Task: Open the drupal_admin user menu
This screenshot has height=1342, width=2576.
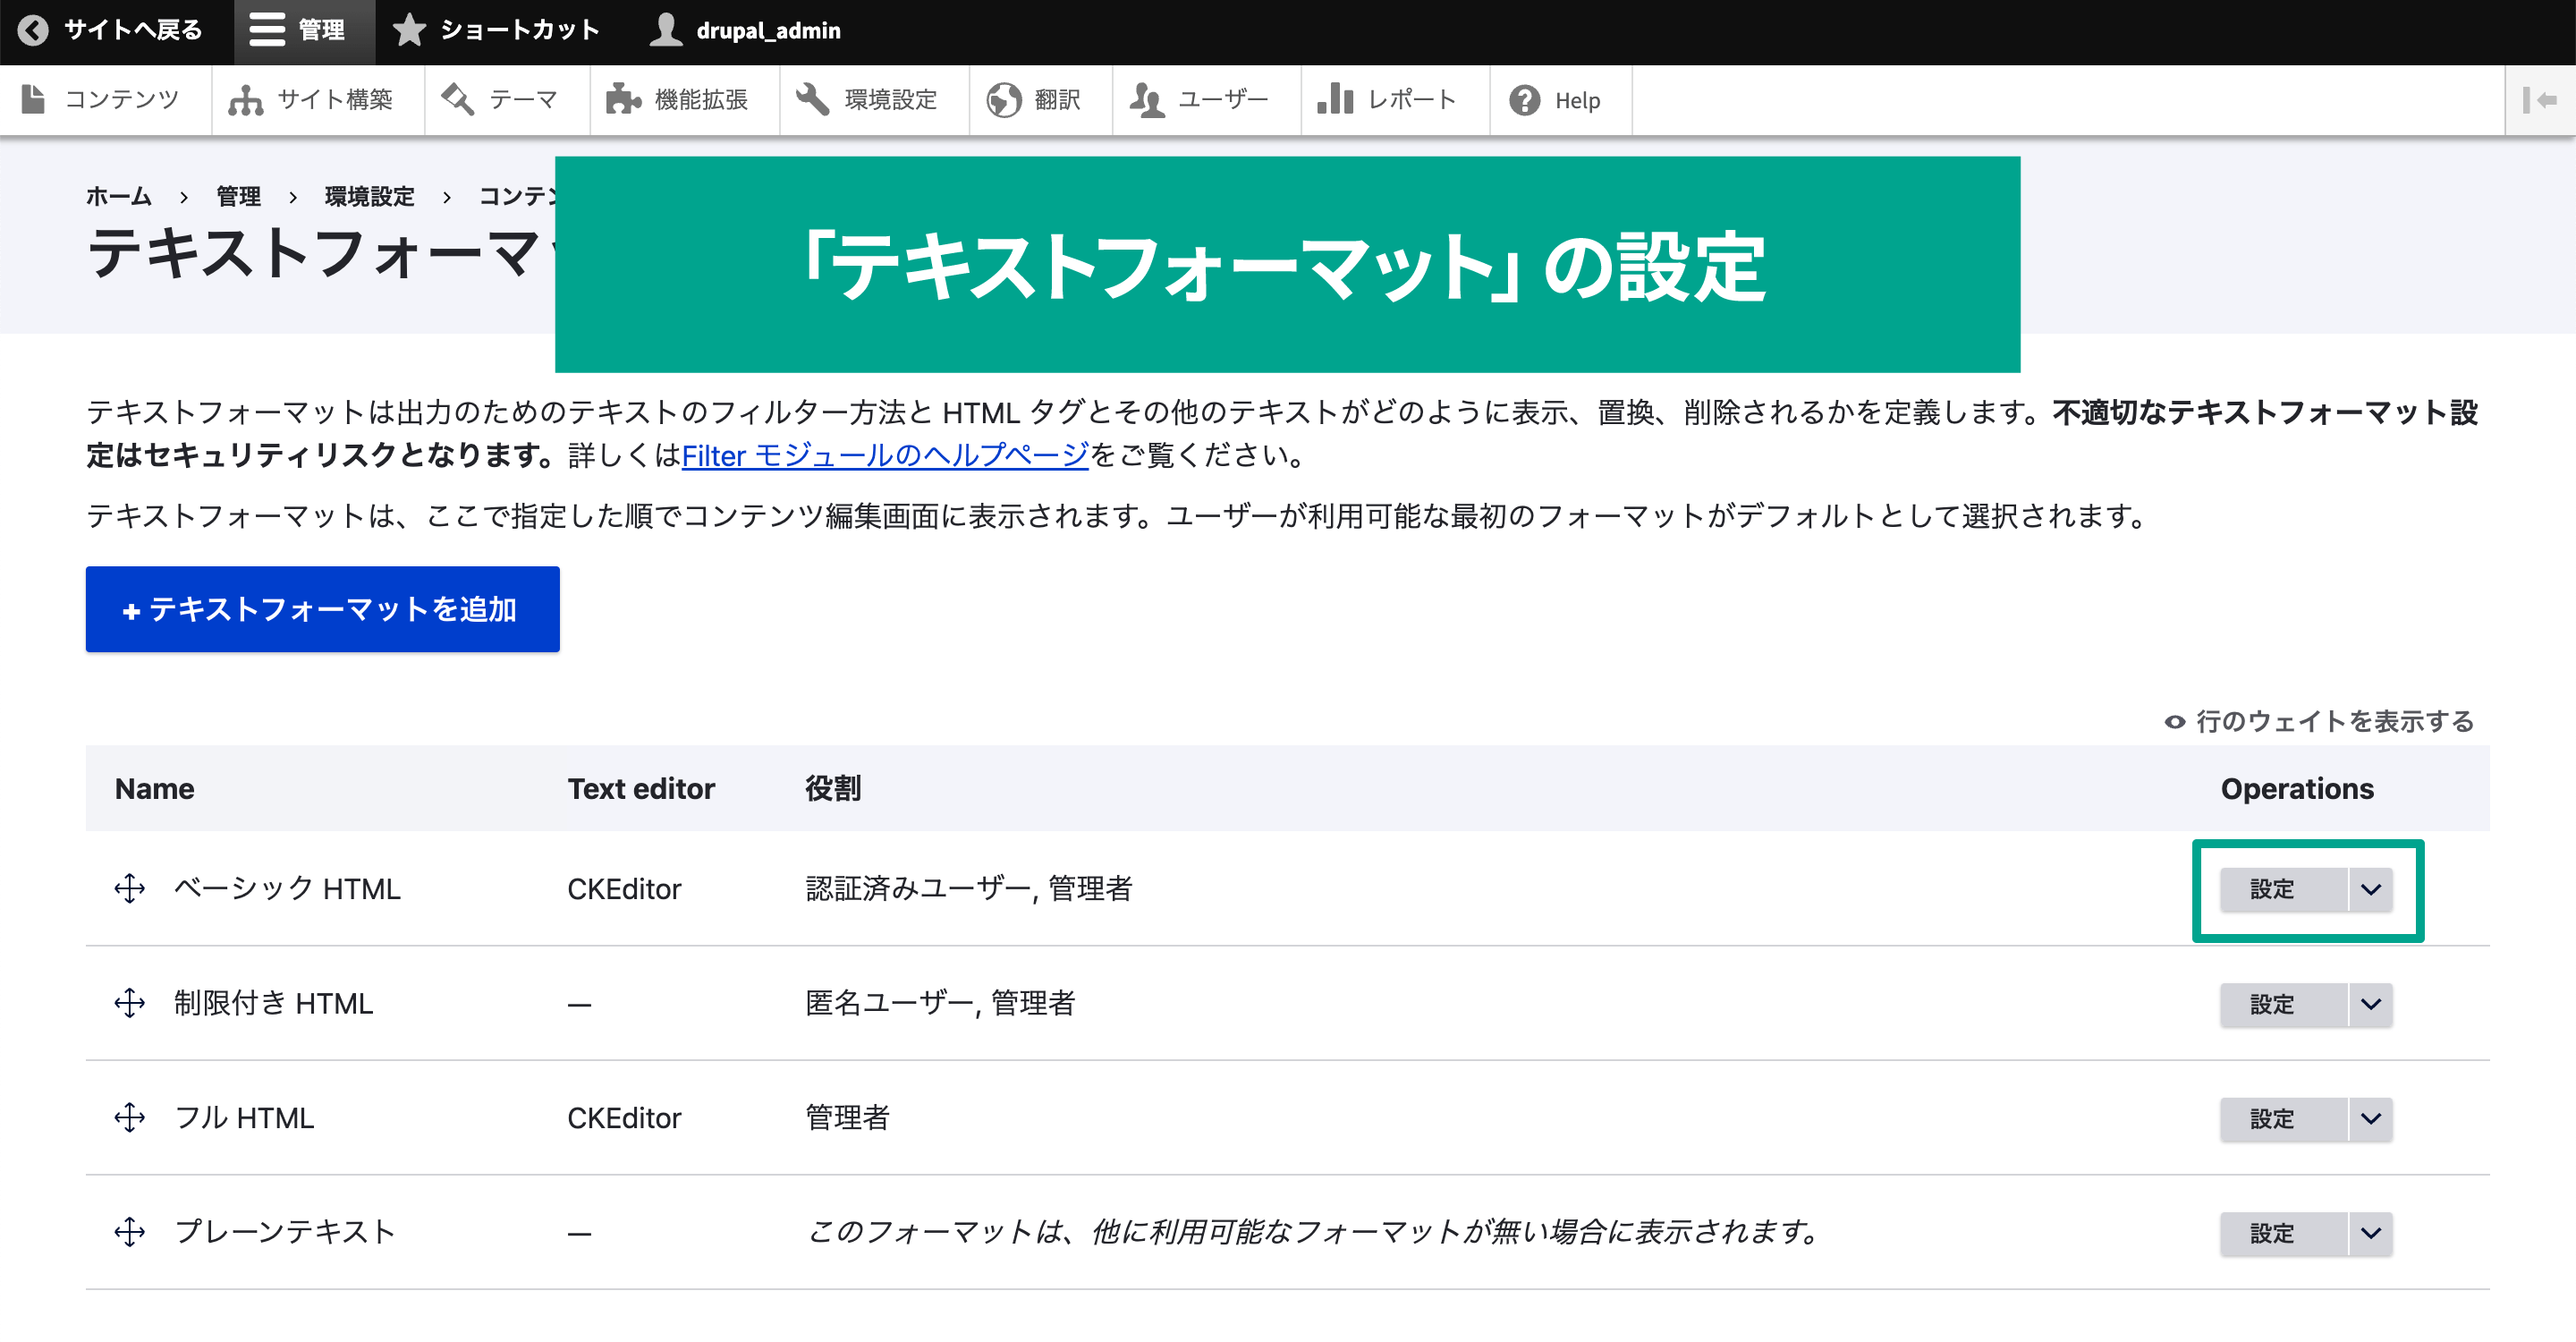Action: coord(746,31)
